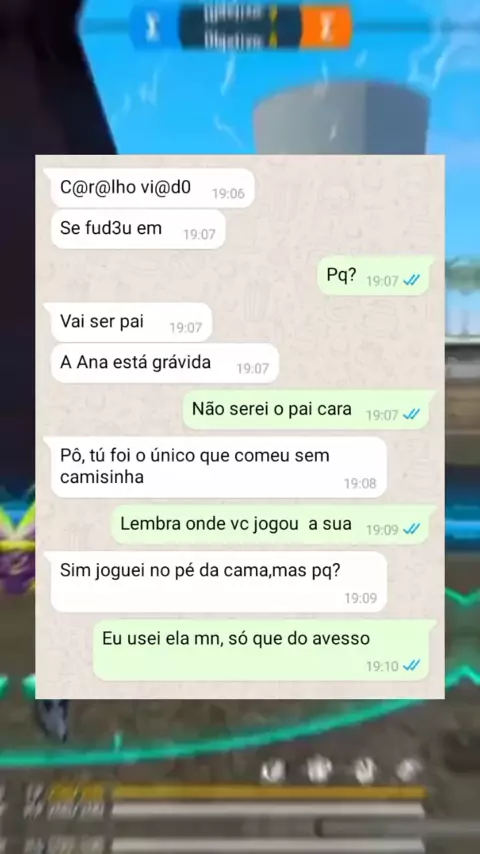Click read-receipt ticks on 'Não serei o pai cara'

coord(411,414)
